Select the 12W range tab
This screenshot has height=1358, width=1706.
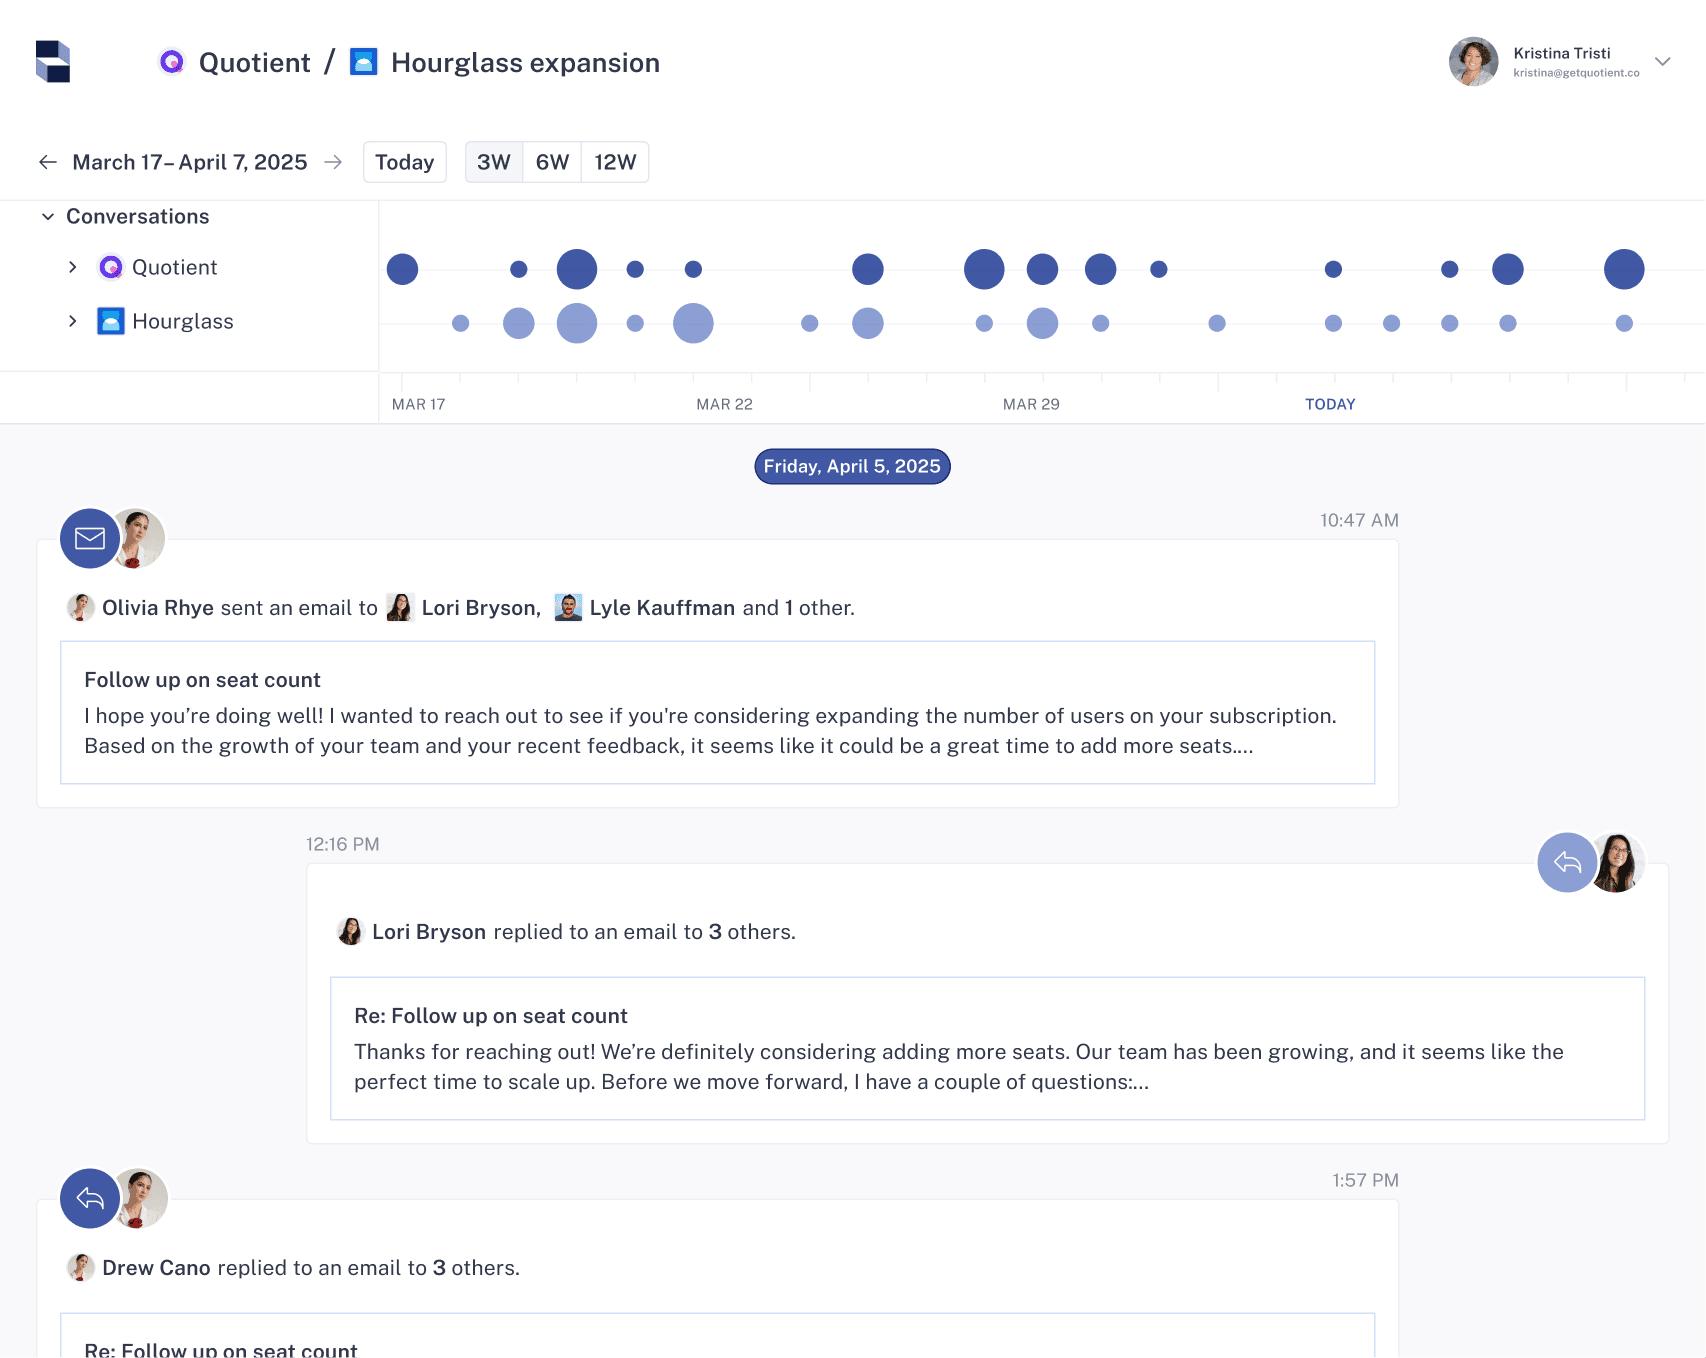[x=615, y=162]
